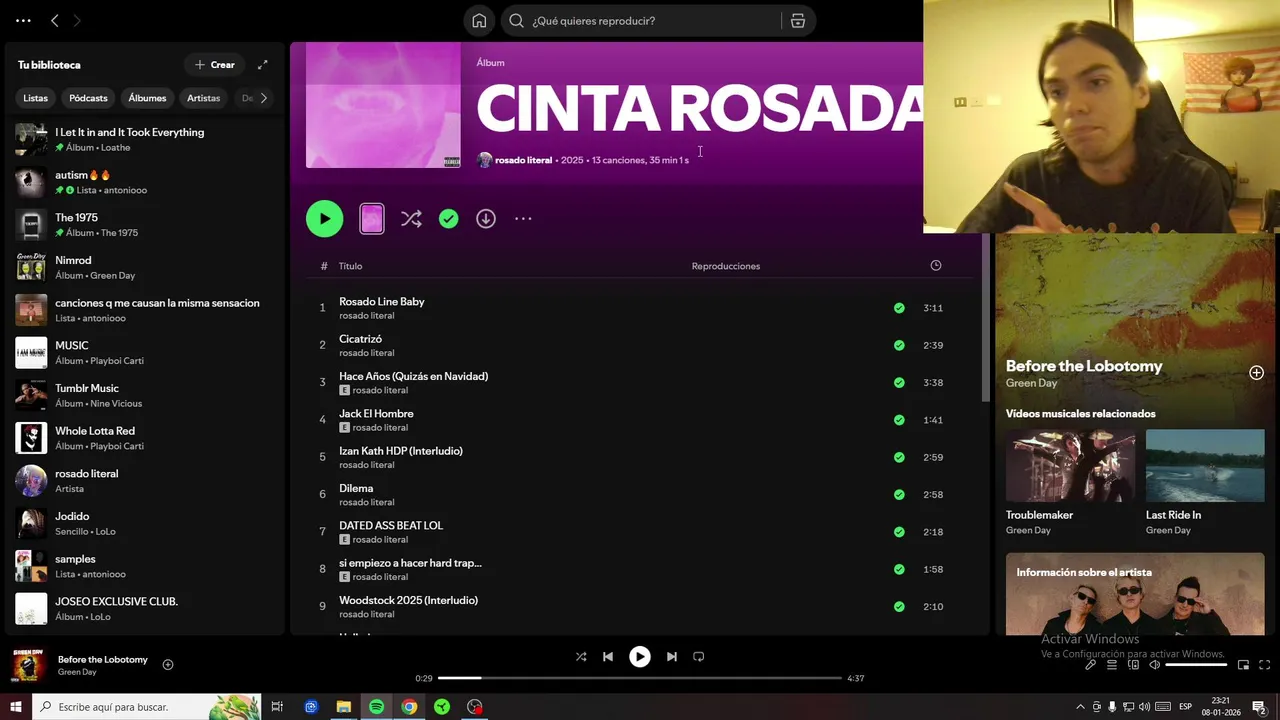Toggle saved check for Jack El Hombre
The image size is (1280, 720).
click(899, 420)
